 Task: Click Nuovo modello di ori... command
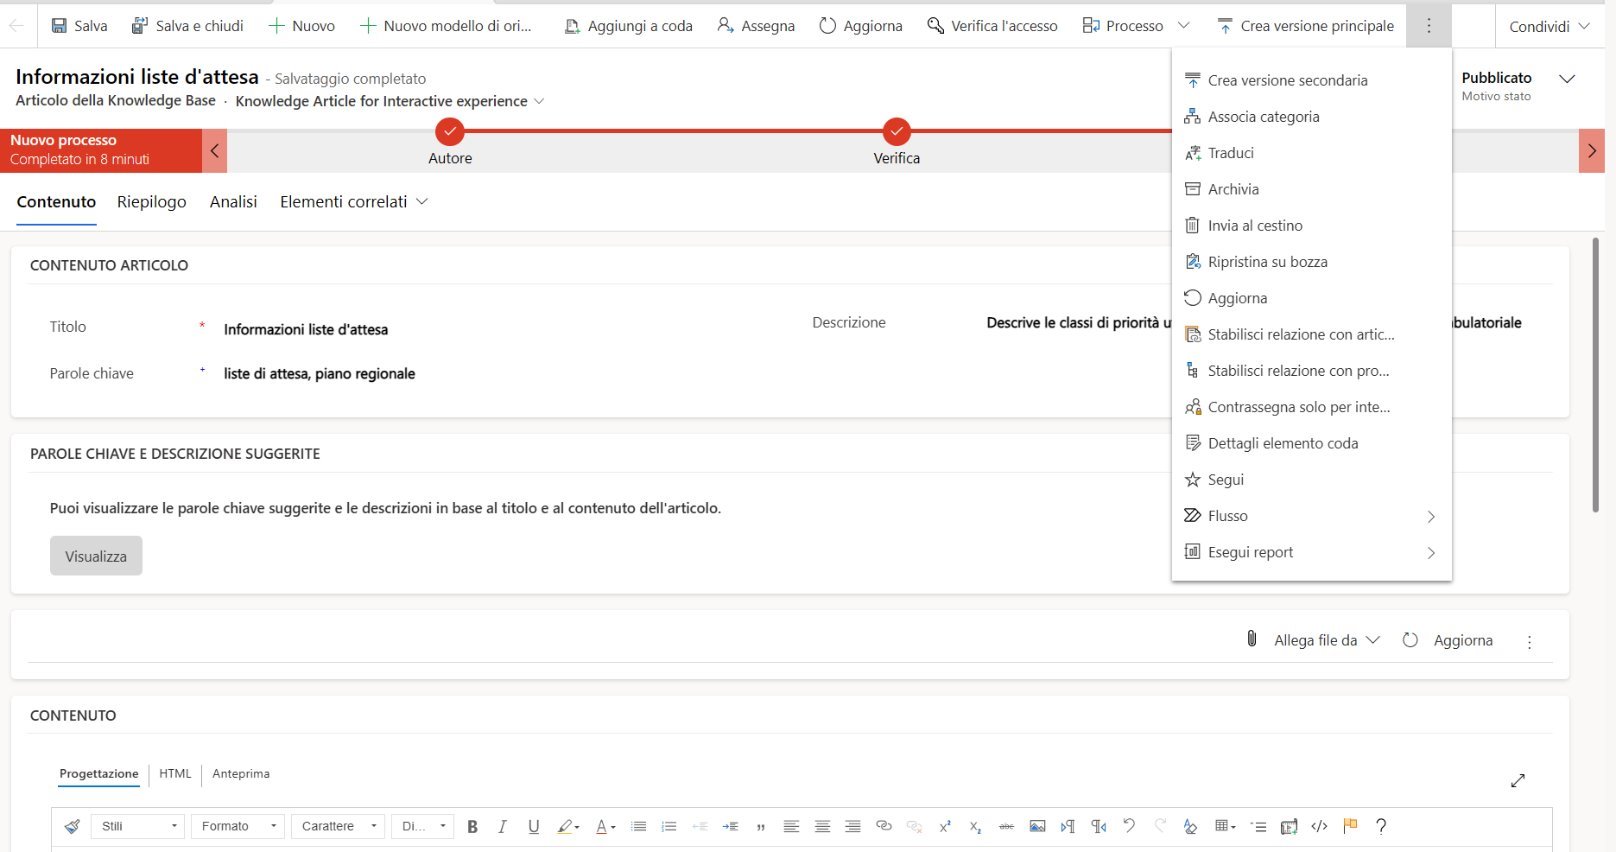pyautogui.click(x=446, y=26)
